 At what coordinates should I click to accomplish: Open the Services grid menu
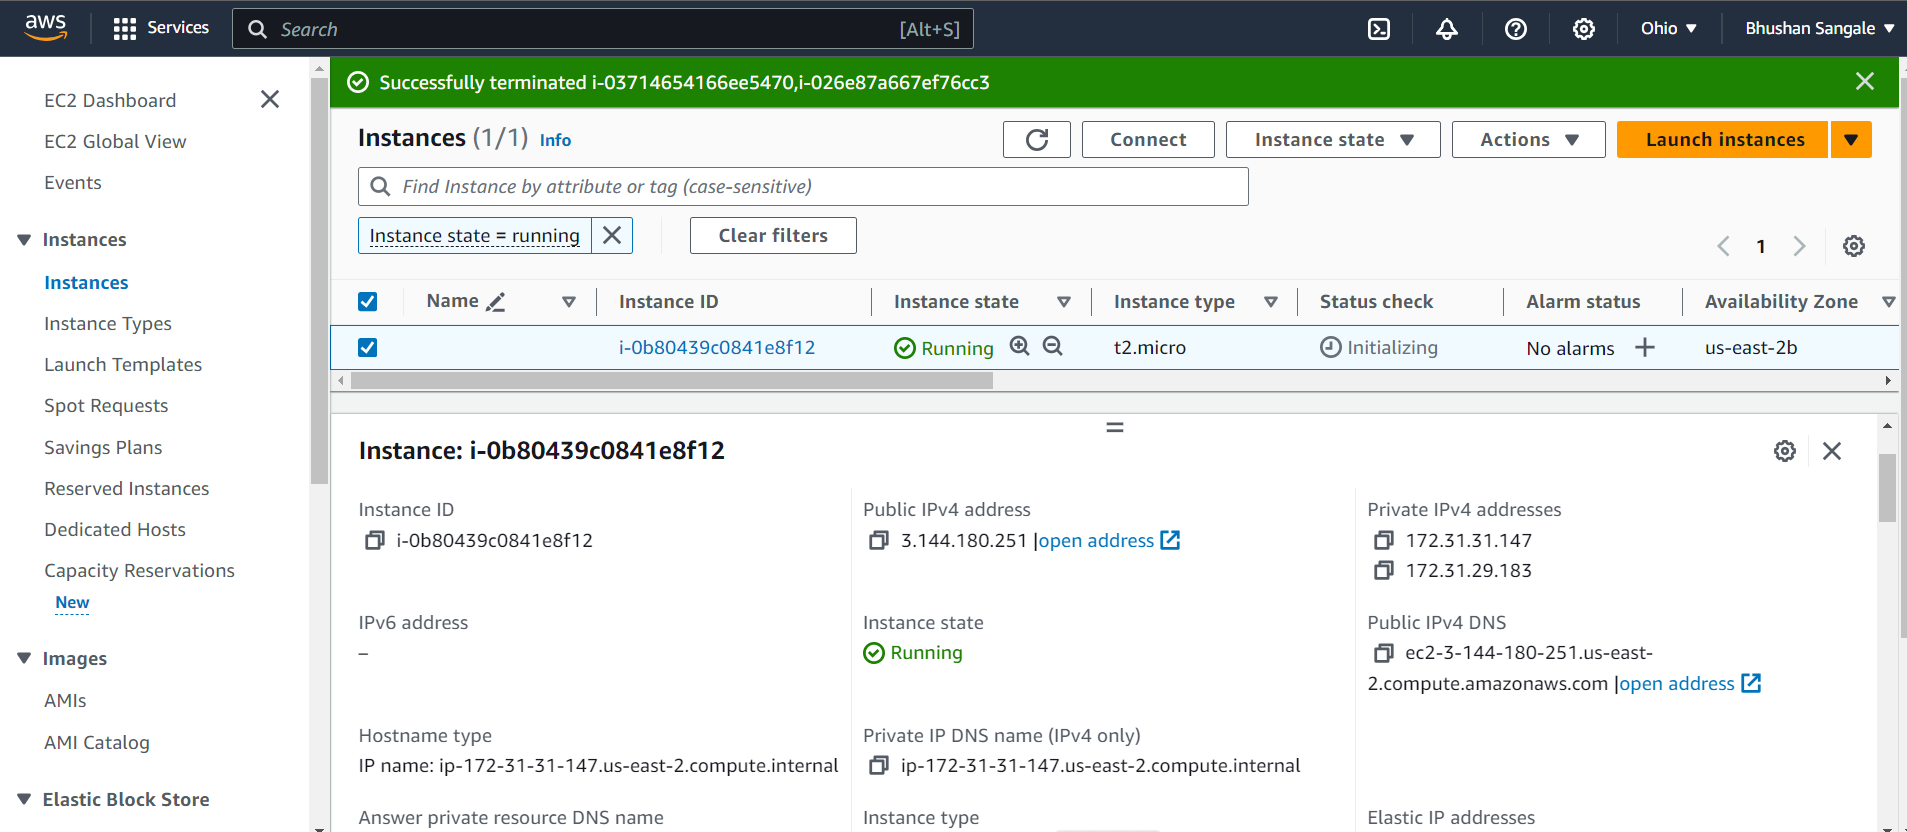coord(161,28)
